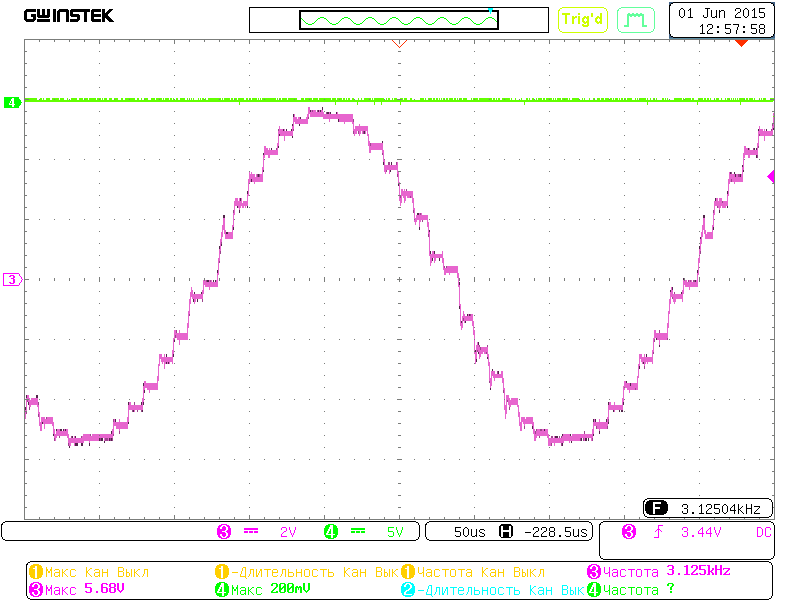This screenshot has width=800, height=600.
Task: Click channel 3 DC coupling symbol
Action: 251,532
